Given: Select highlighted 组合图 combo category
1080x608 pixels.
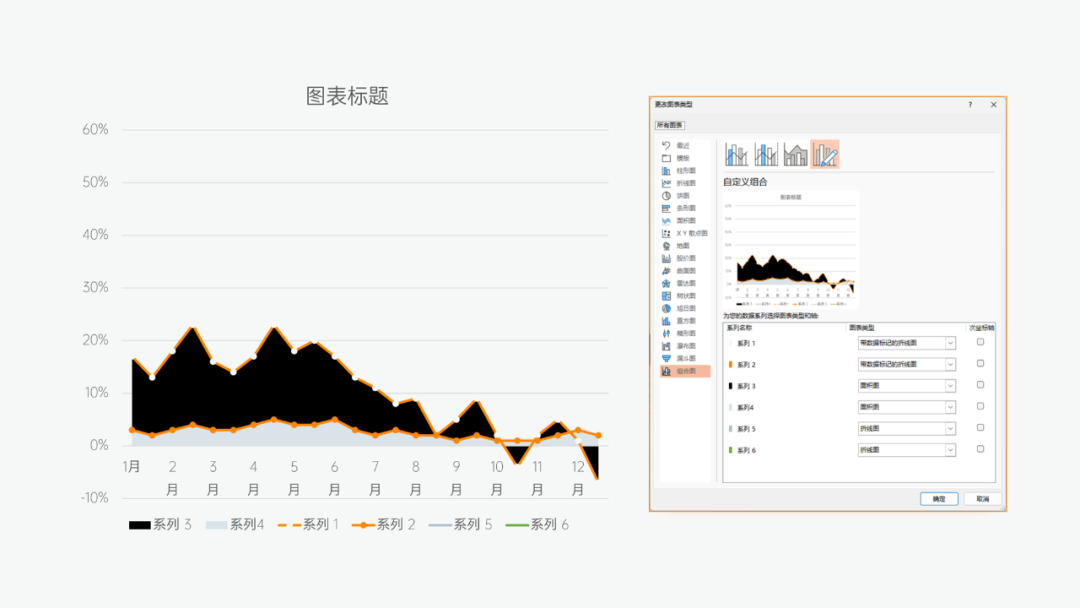Looking at the screenshot, I should click(x=684, y=371).
